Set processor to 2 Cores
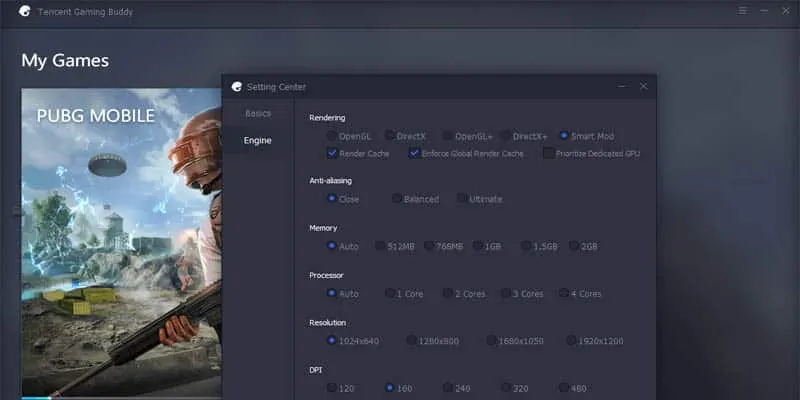The height and width of the screenshot is (400, 800). click(x=447, y=293)
